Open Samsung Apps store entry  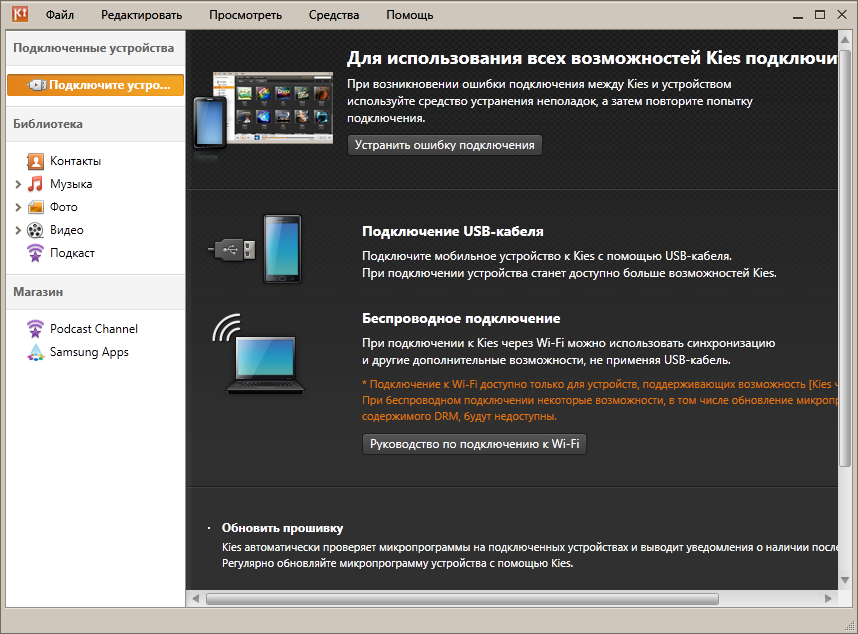click(89, 352)
